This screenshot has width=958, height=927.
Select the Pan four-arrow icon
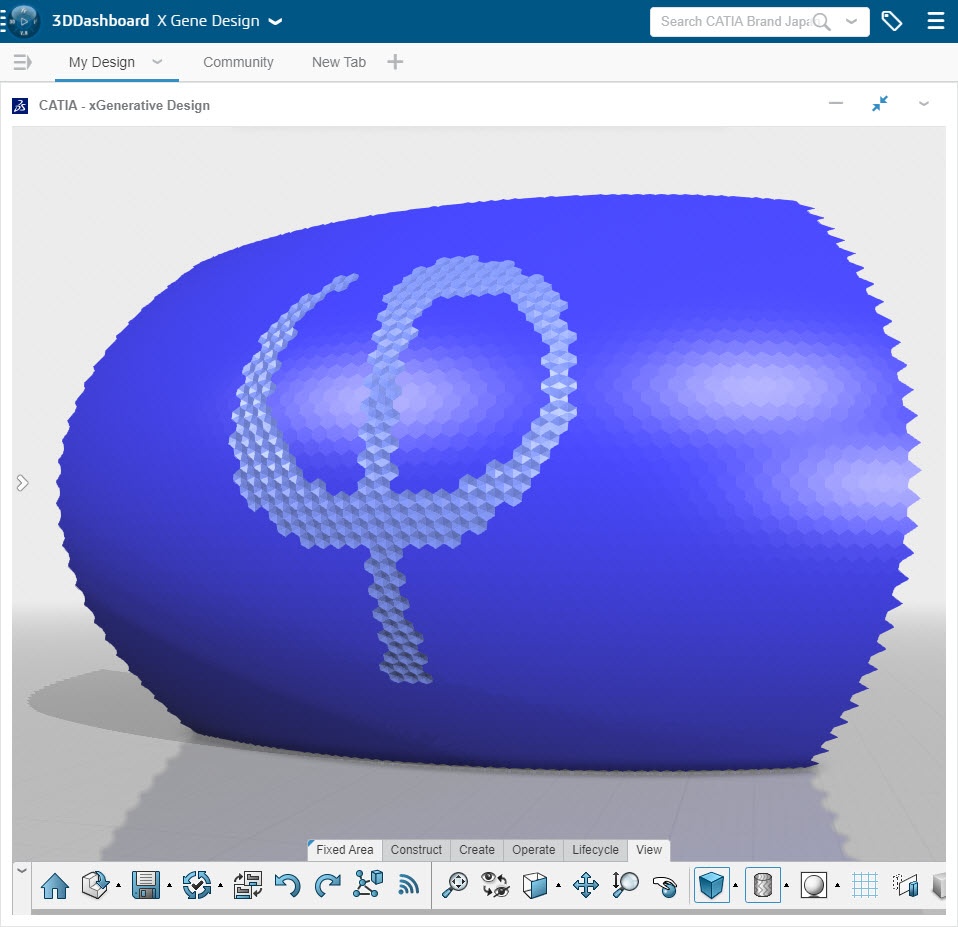(x=585, y=885)
